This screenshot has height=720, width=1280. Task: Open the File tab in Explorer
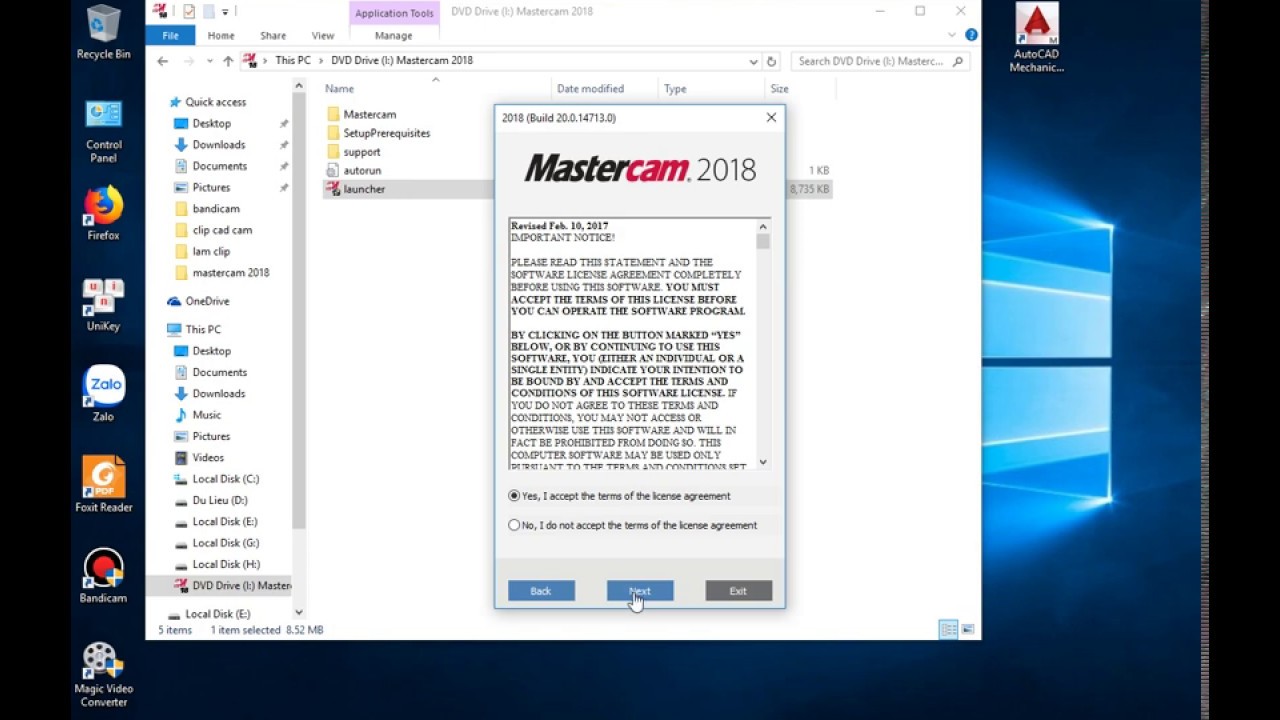pos(171,35)
